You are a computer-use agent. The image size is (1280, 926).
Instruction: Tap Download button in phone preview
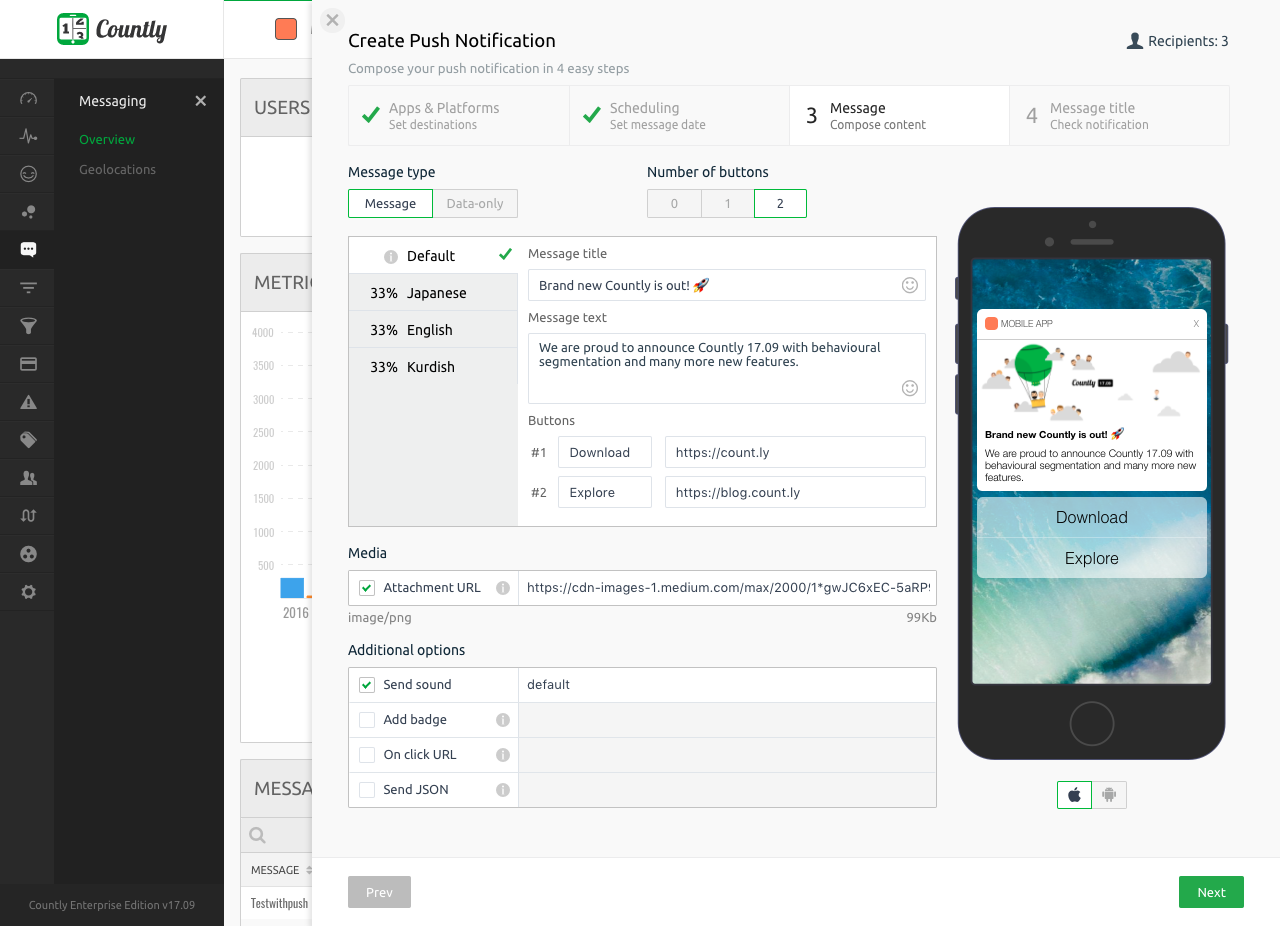tap(1092, 518)
